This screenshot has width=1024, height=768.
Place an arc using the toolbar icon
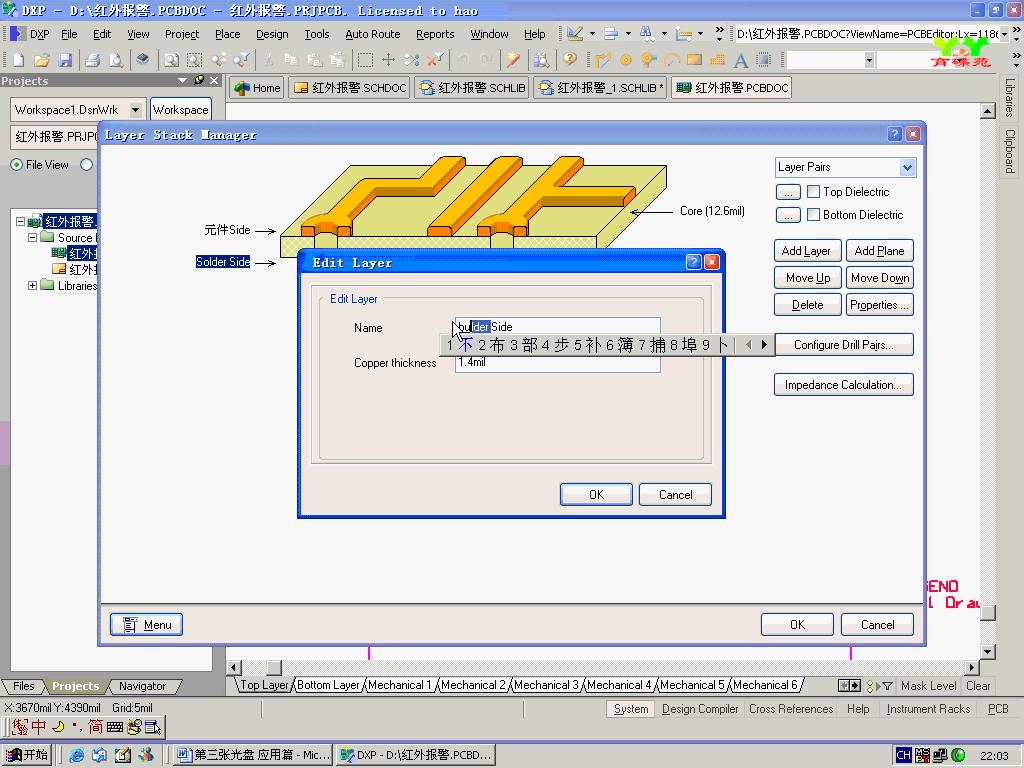(x=671, y=61)
